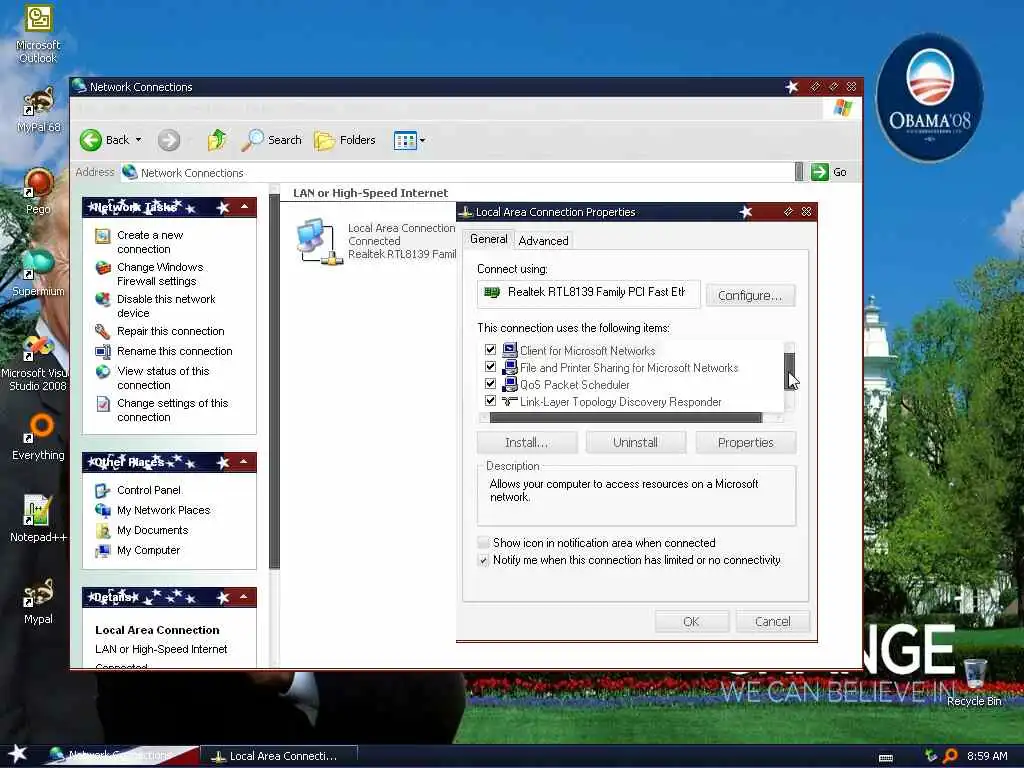Viewport: 1024px width, 768px height.
Task: Select Local Area Connecti... taskbar button
Action: coord(279,756)
